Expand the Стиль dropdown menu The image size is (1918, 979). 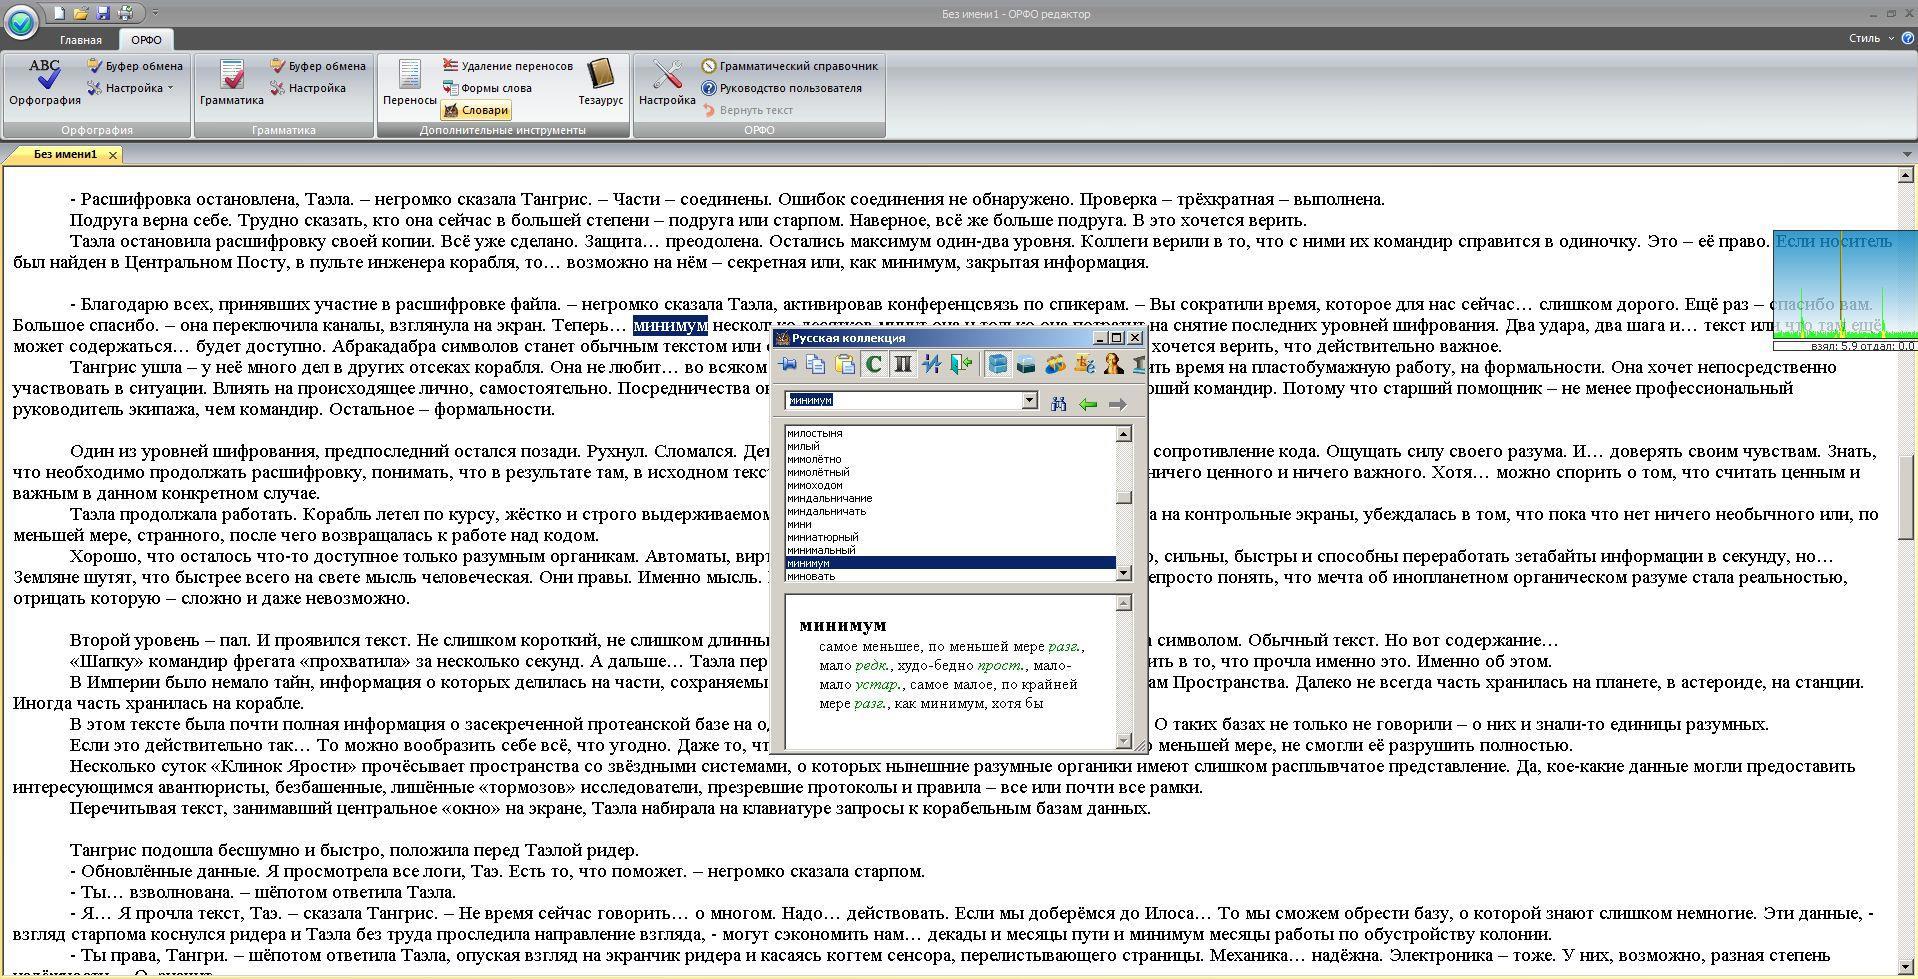point(1869,38)
